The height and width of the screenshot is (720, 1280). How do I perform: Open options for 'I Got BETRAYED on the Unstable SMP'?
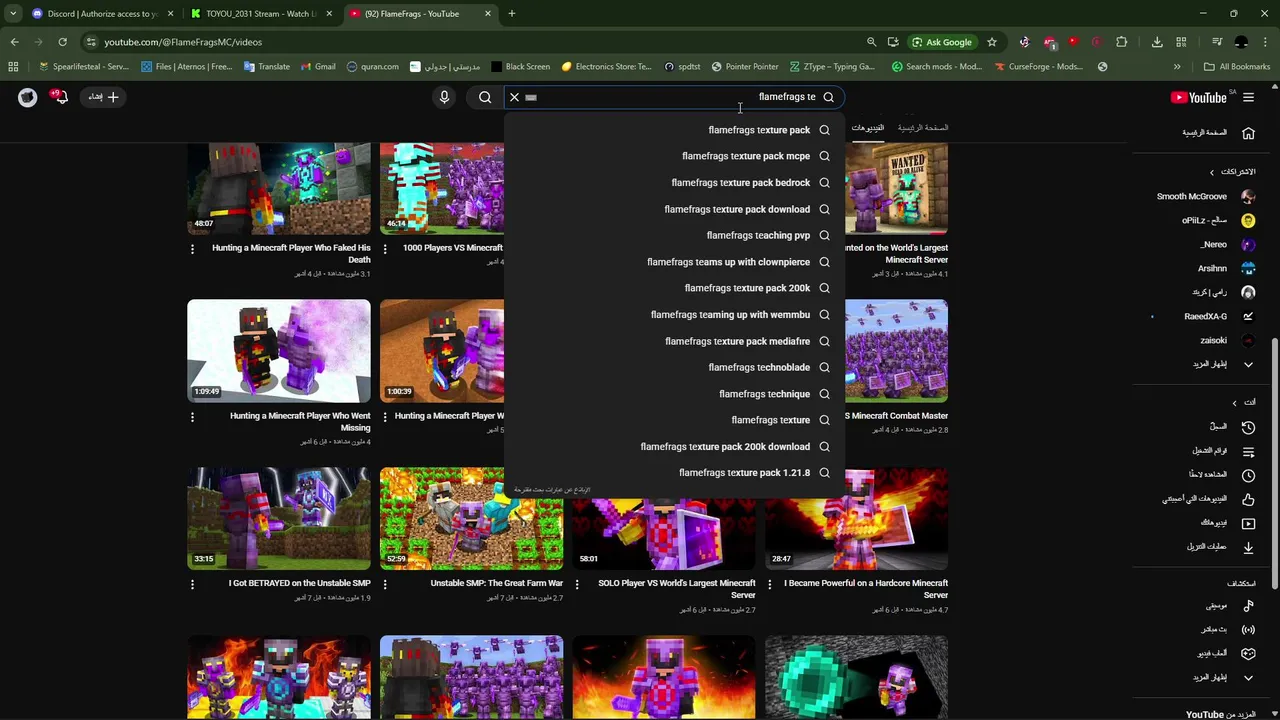point(192,584)
